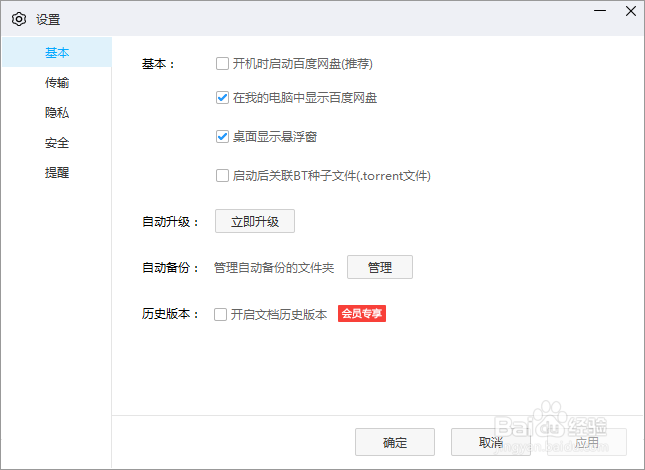Viewport: 645px width, 470px height.
Task: Go to the 安全 settings tab
Action: point(57,143)
